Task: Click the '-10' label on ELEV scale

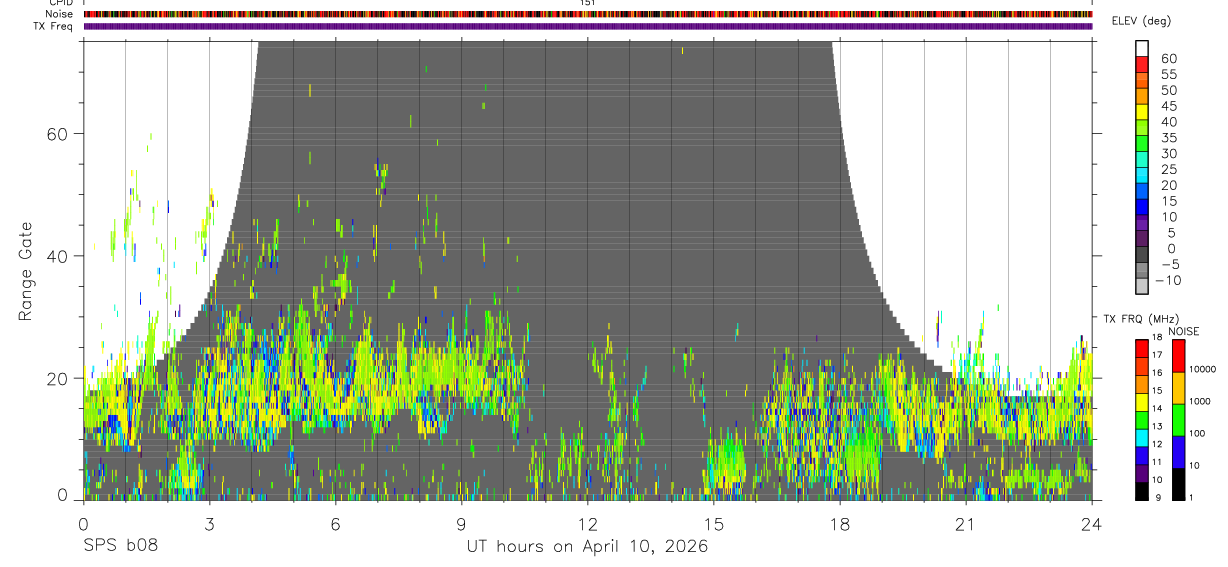Action: (x=1166, y=280)
